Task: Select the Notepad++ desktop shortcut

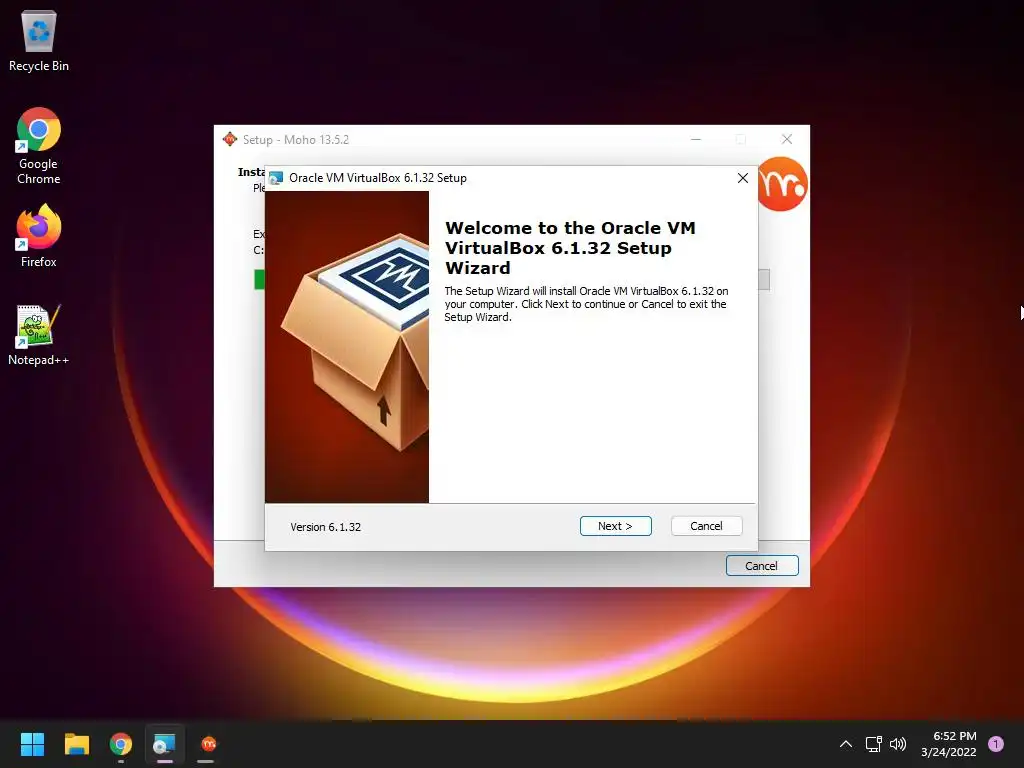Action: [39, 335]
